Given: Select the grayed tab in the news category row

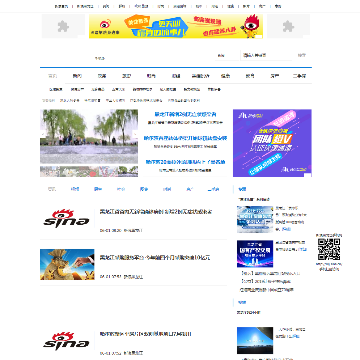Looking at the screenshot, I should tap(52, 189).
